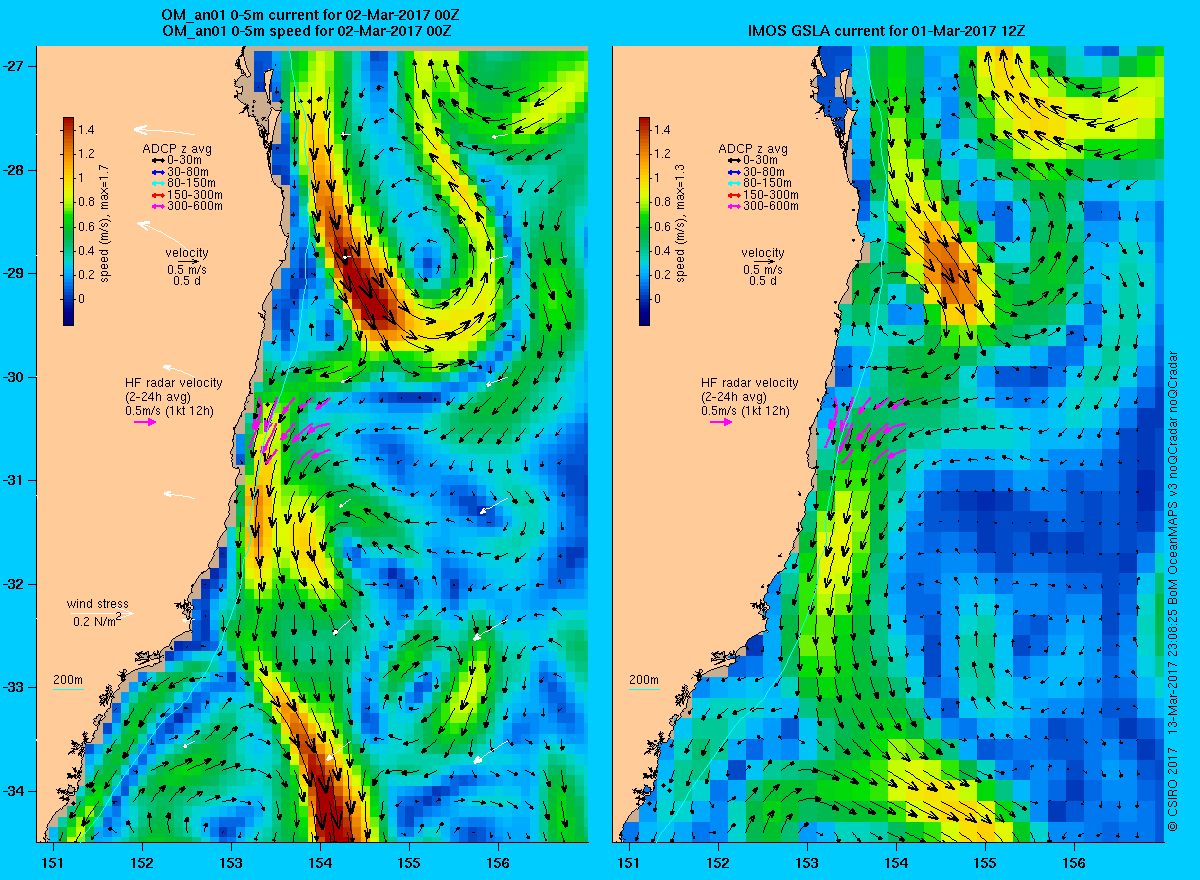Click the magenta HF radar scale arrow in IMOS GSLA map
This screenshot has width=1200, height=880.
click(x=721, y=422)
